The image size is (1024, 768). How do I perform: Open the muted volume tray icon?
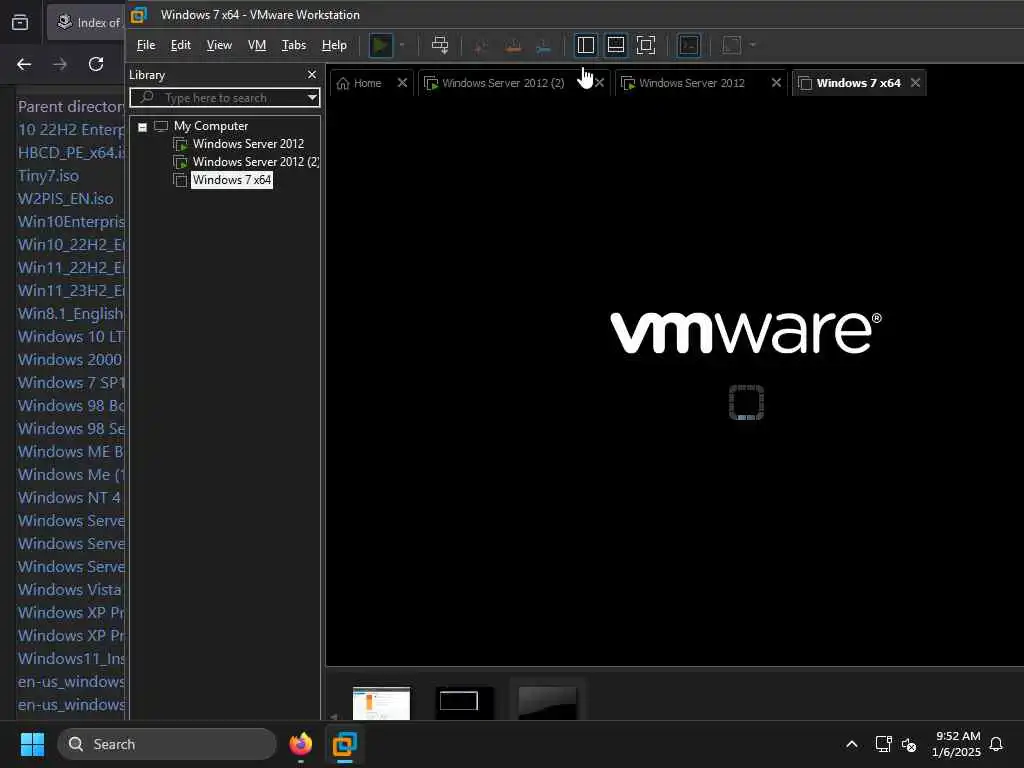(x=908, y=744)
